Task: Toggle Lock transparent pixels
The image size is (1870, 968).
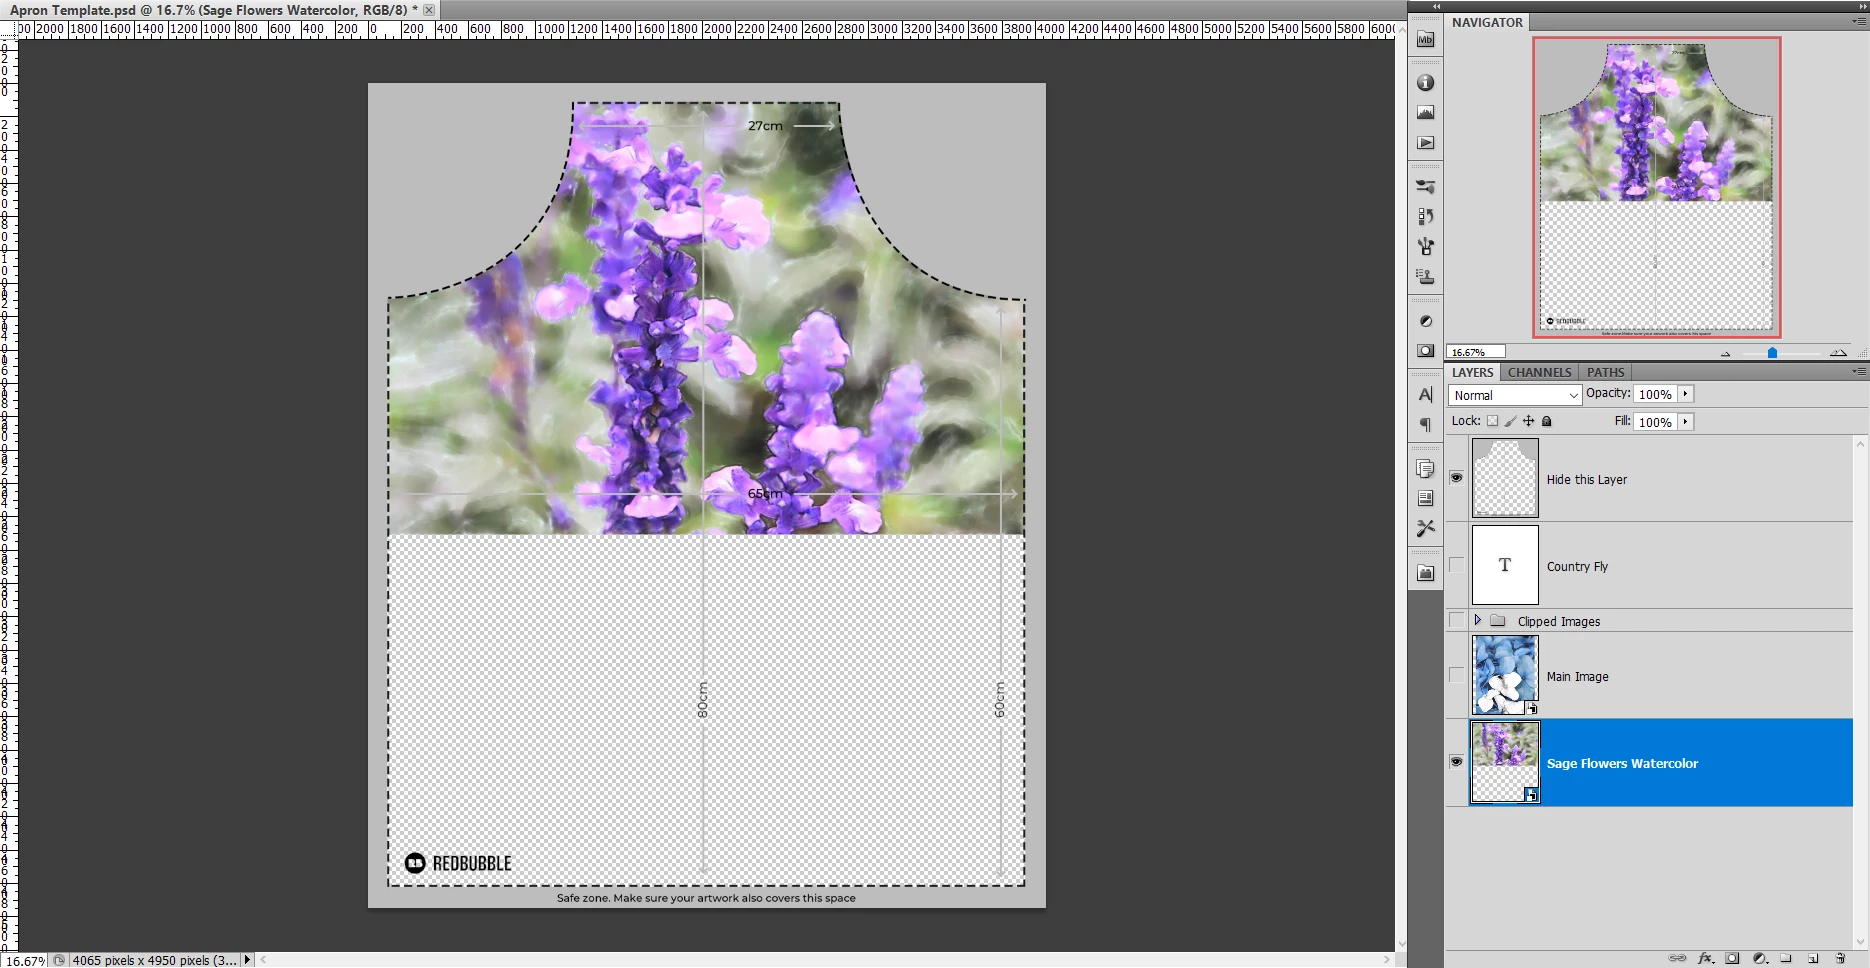Action: pos(1493,421)
